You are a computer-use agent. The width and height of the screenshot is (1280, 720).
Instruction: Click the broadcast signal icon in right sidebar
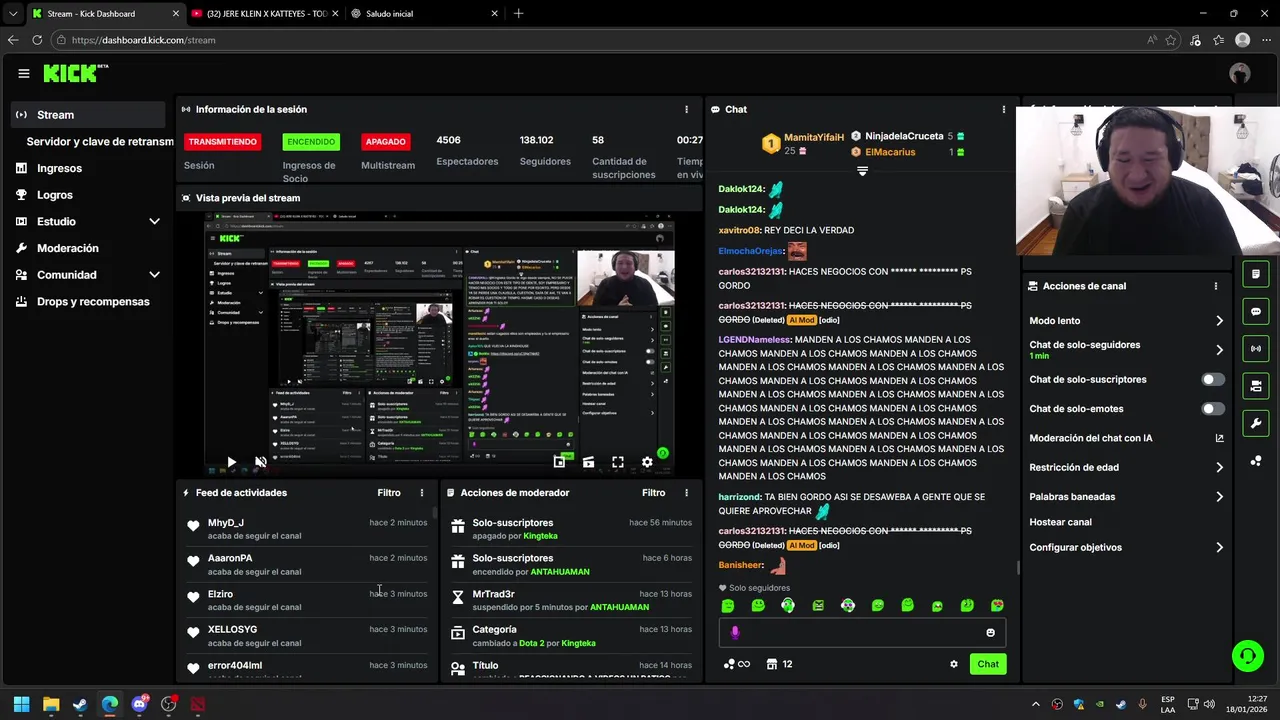click(1256, 348)
